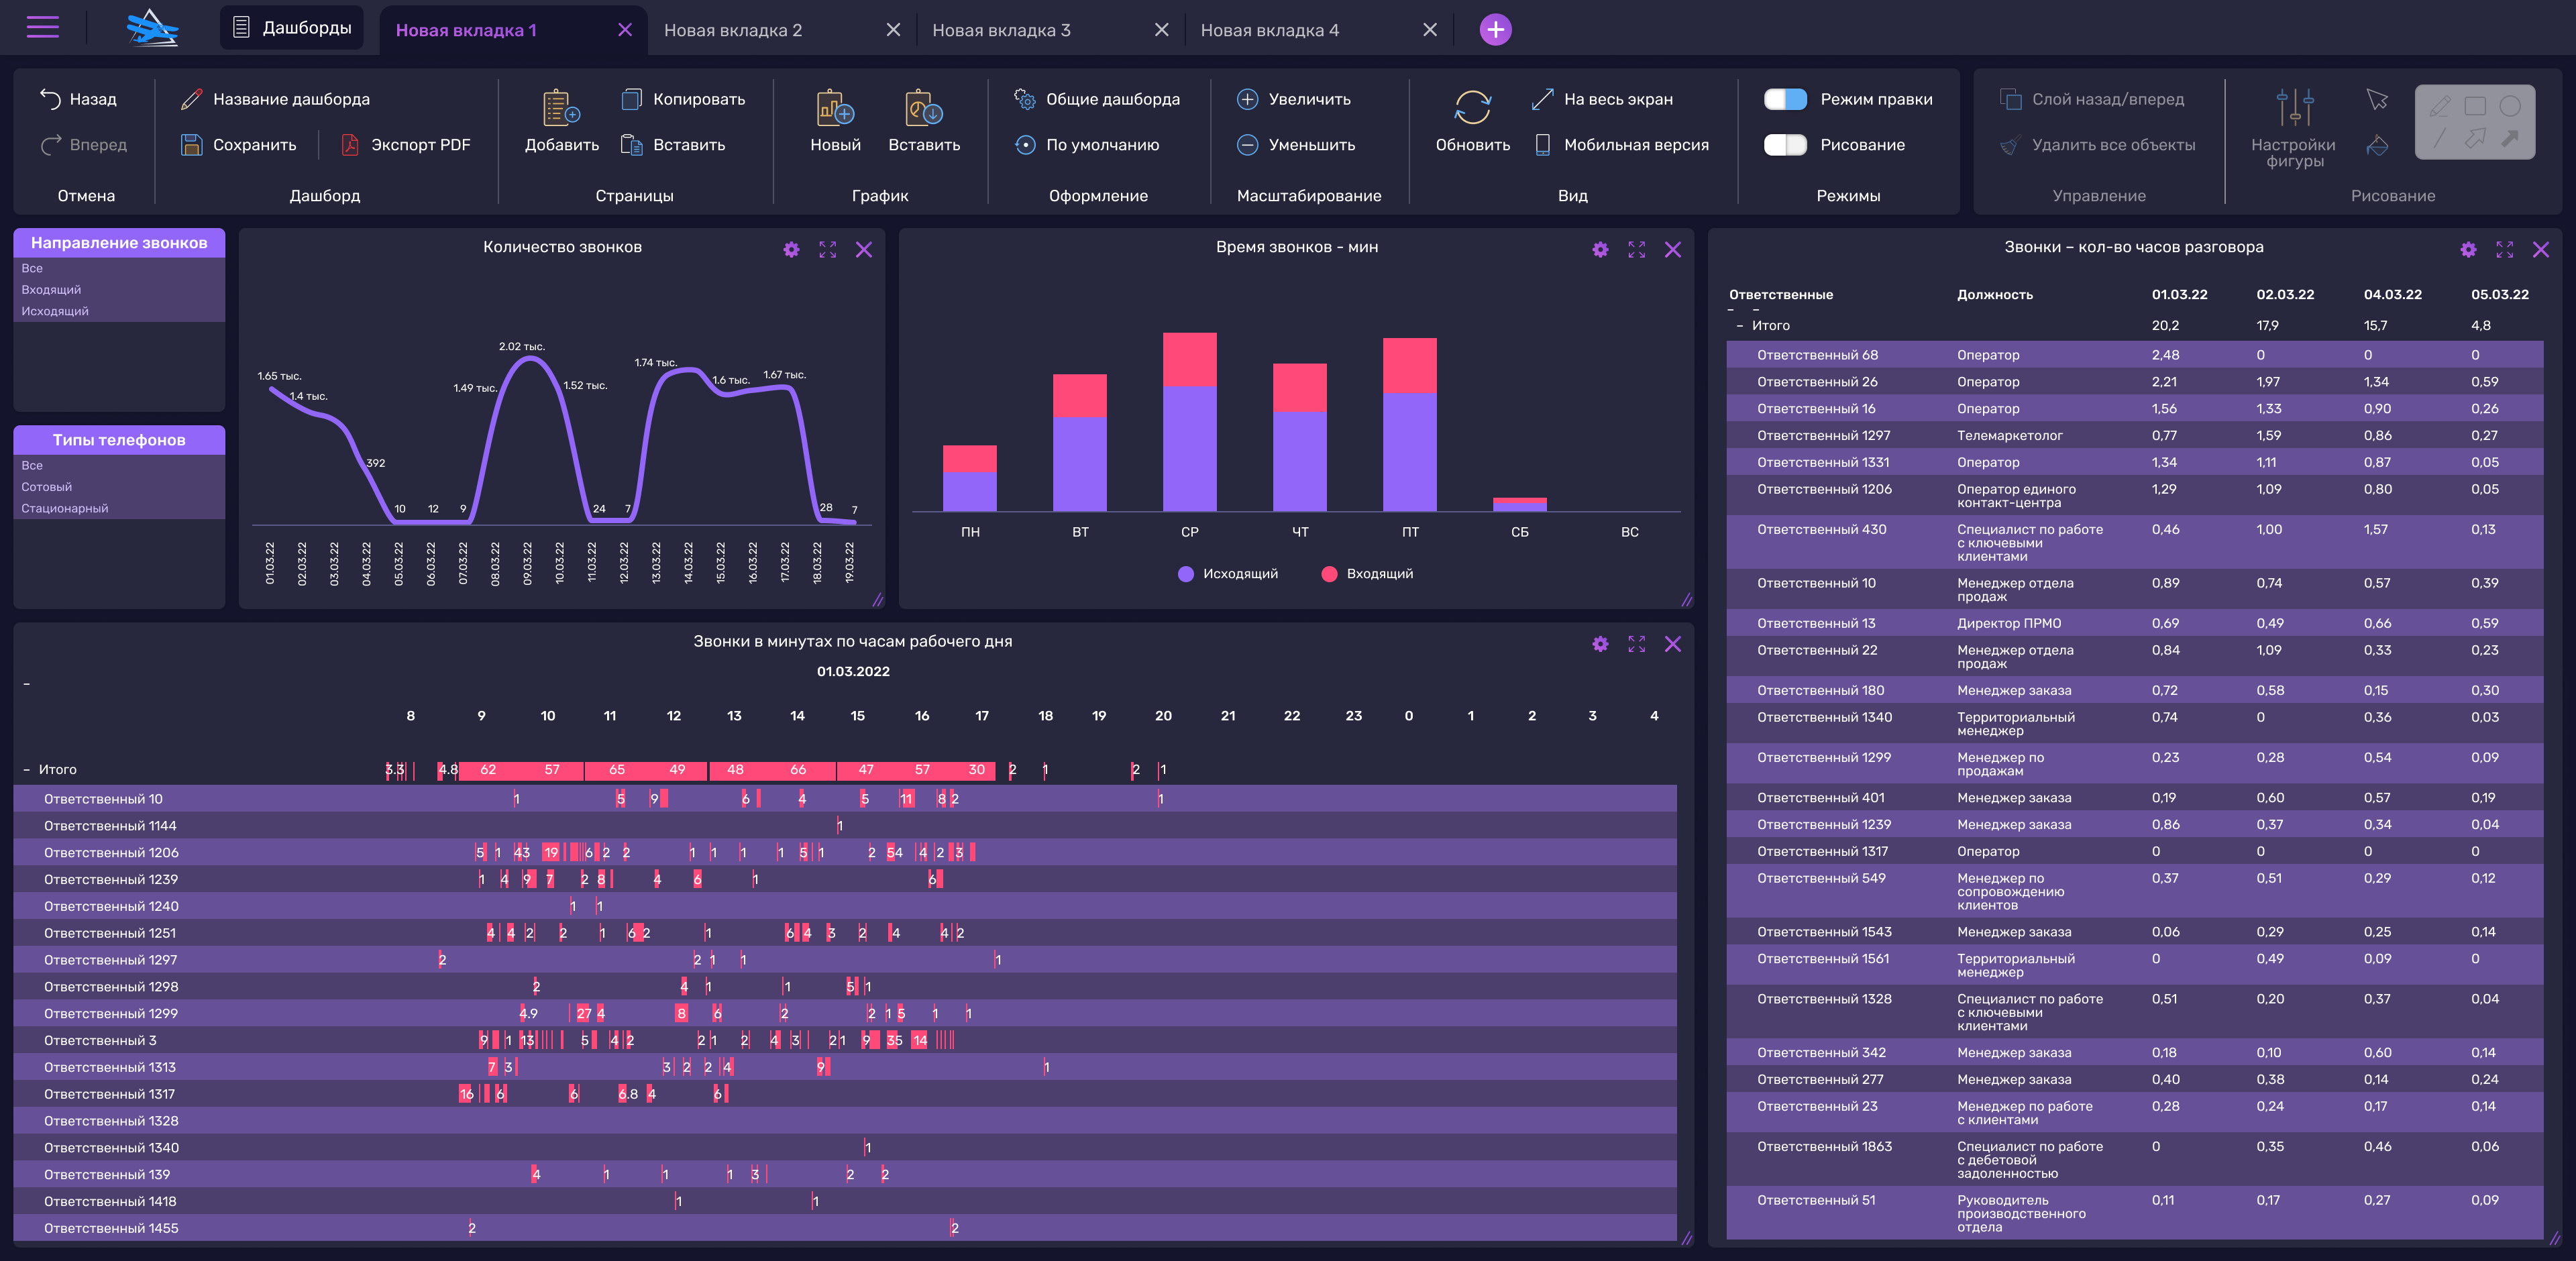Filter calls by Исходящий direction

(55, 311)
